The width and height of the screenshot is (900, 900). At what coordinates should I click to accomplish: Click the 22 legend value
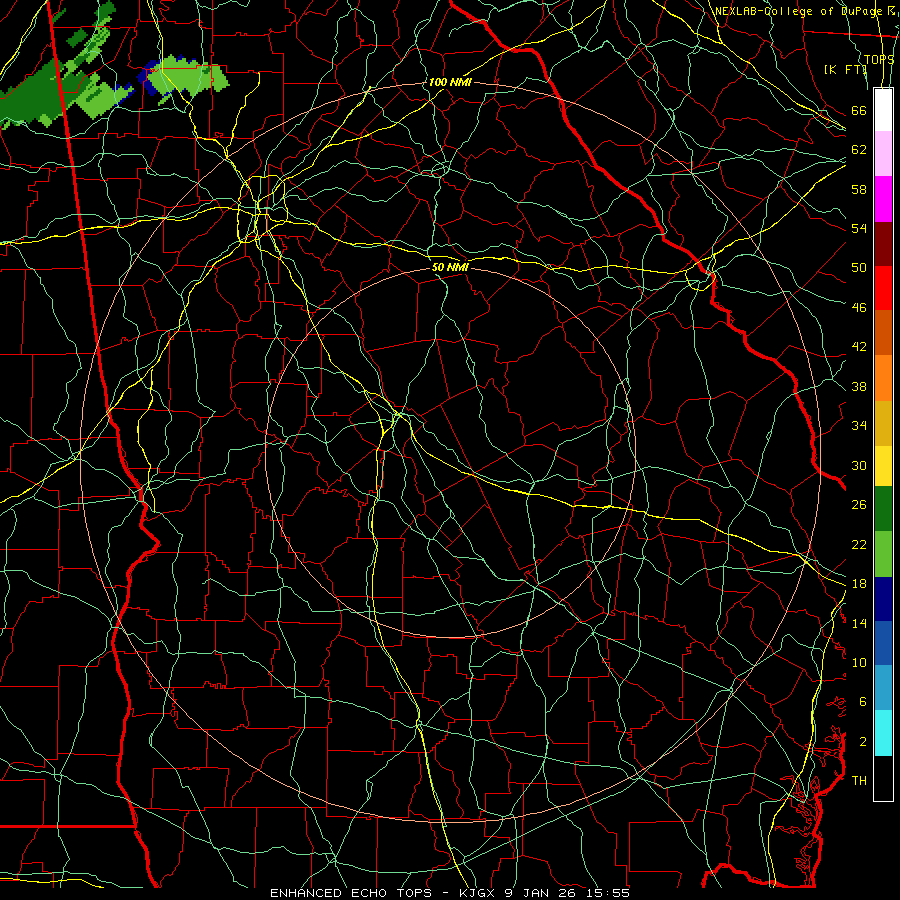(x=859, y=544)
